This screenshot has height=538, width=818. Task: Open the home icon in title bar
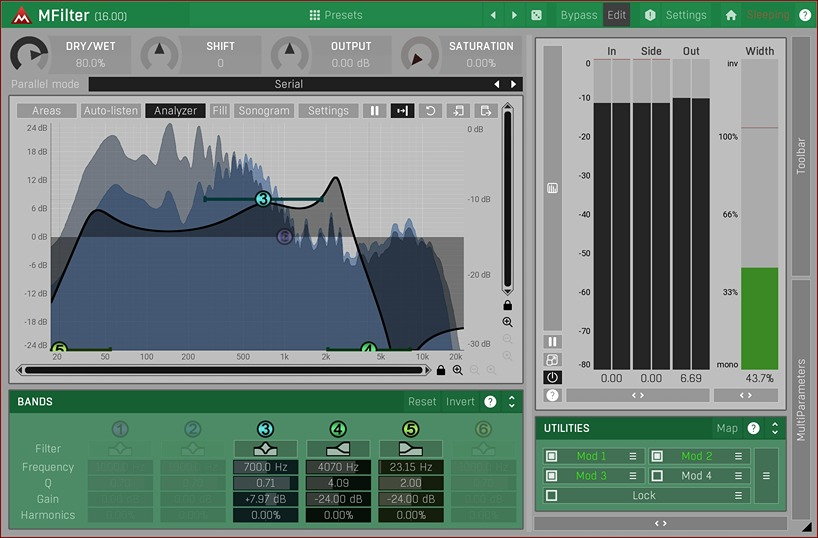point(731,15)
